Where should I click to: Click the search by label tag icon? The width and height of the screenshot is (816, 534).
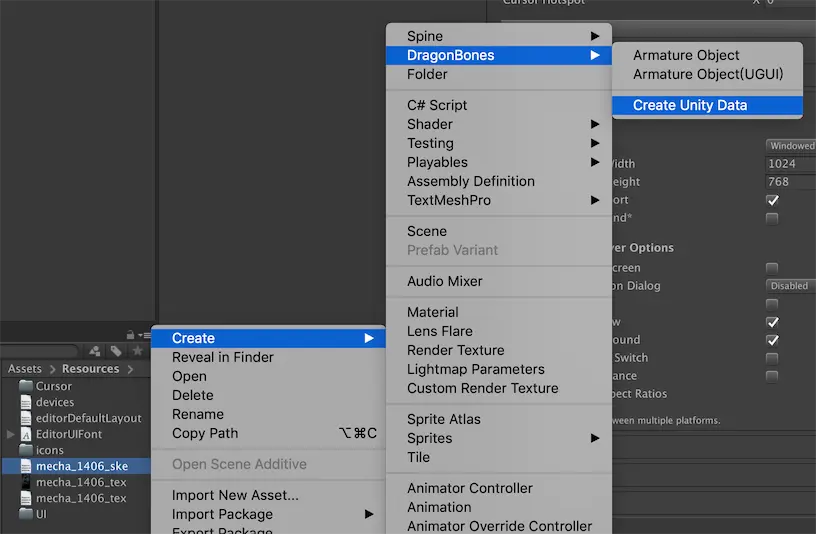116,351
